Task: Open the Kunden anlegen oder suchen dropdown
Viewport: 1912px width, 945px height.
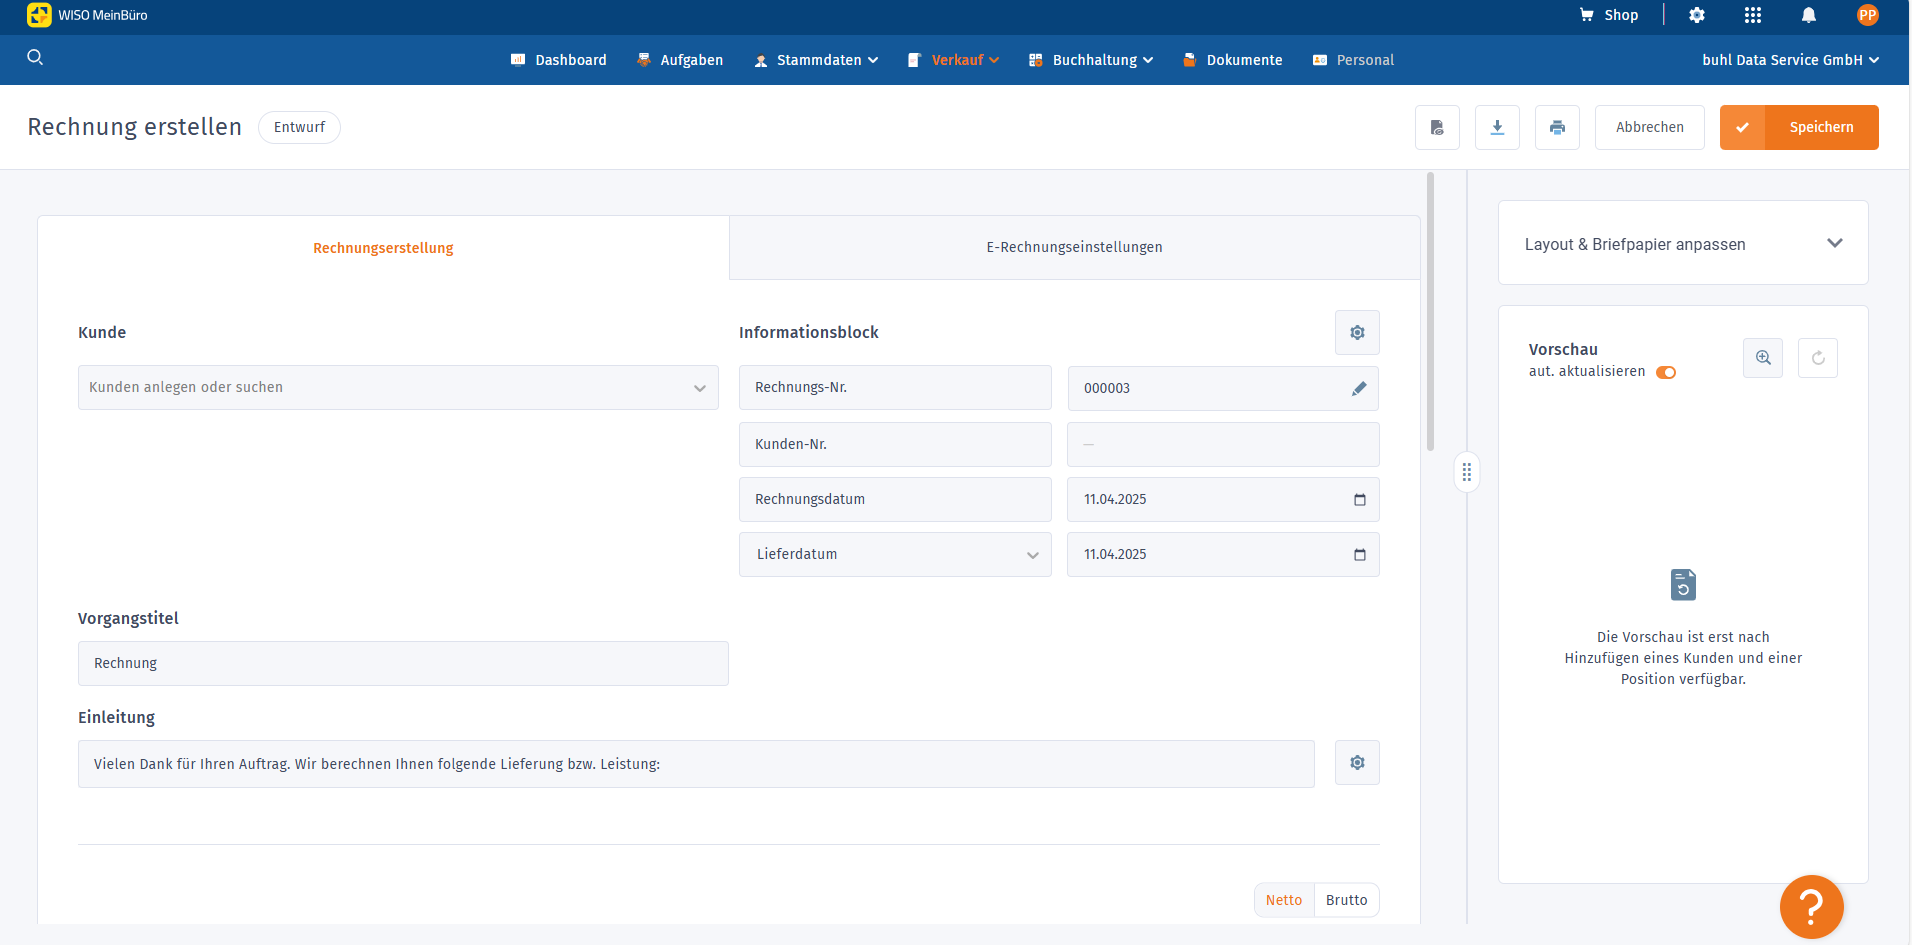Action: [x=398, y=387]
